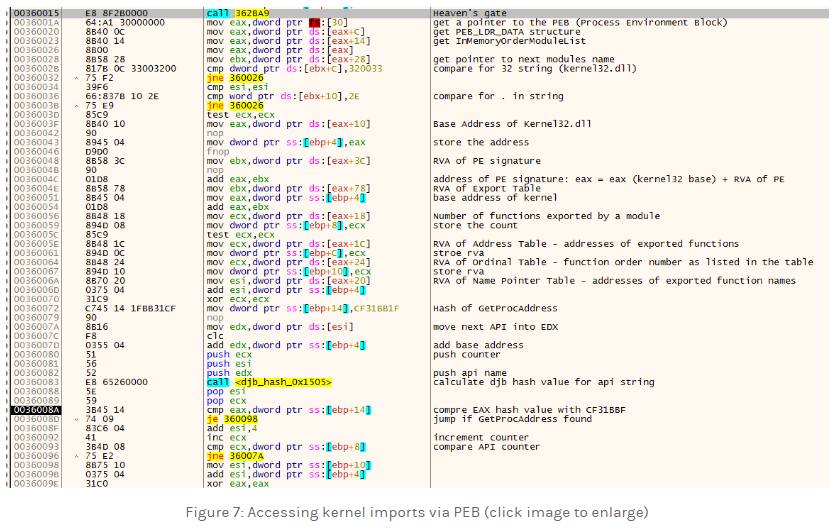This screenshot has height=529, width=837.
Task: Click comment "push api name"
Action: coord(470,373)
